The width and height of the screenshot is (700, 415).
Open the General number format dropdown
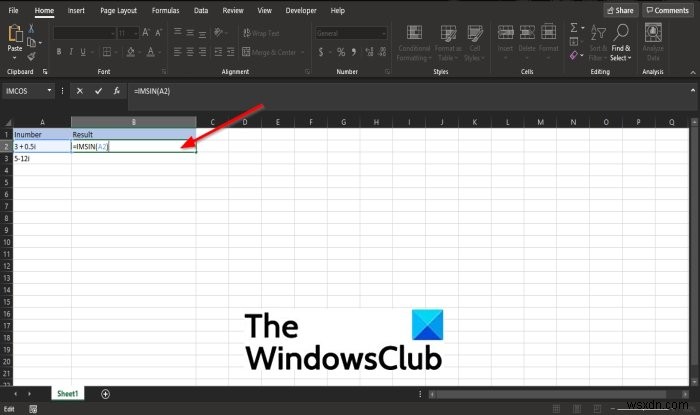click(383, 33)
